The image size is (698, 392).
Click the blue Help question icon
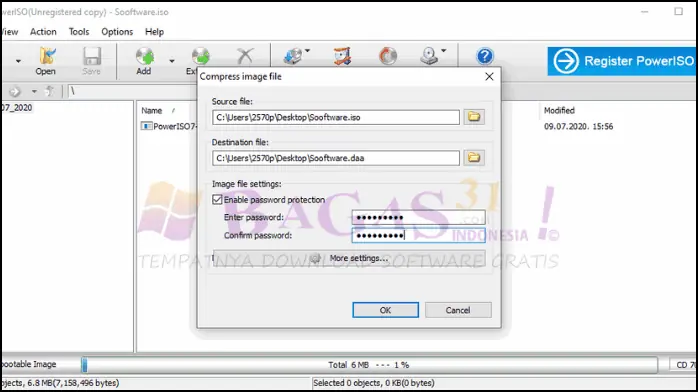point(484,56)
